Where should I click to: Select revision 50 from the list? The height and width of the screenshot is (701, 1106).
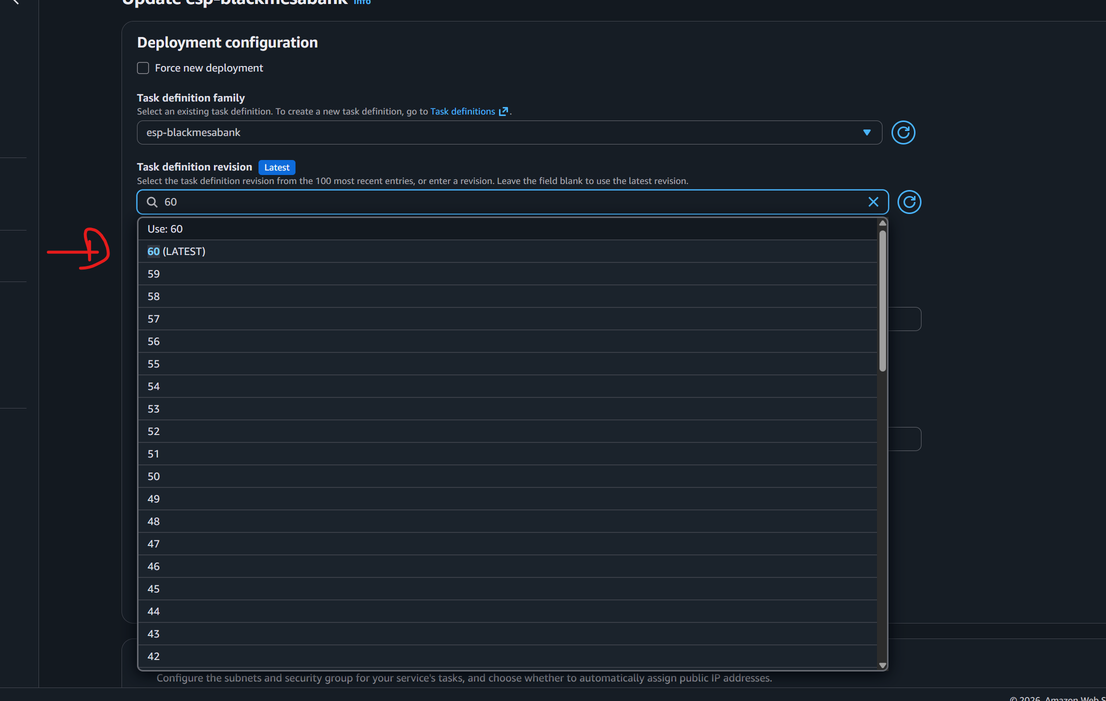[154, 476]
